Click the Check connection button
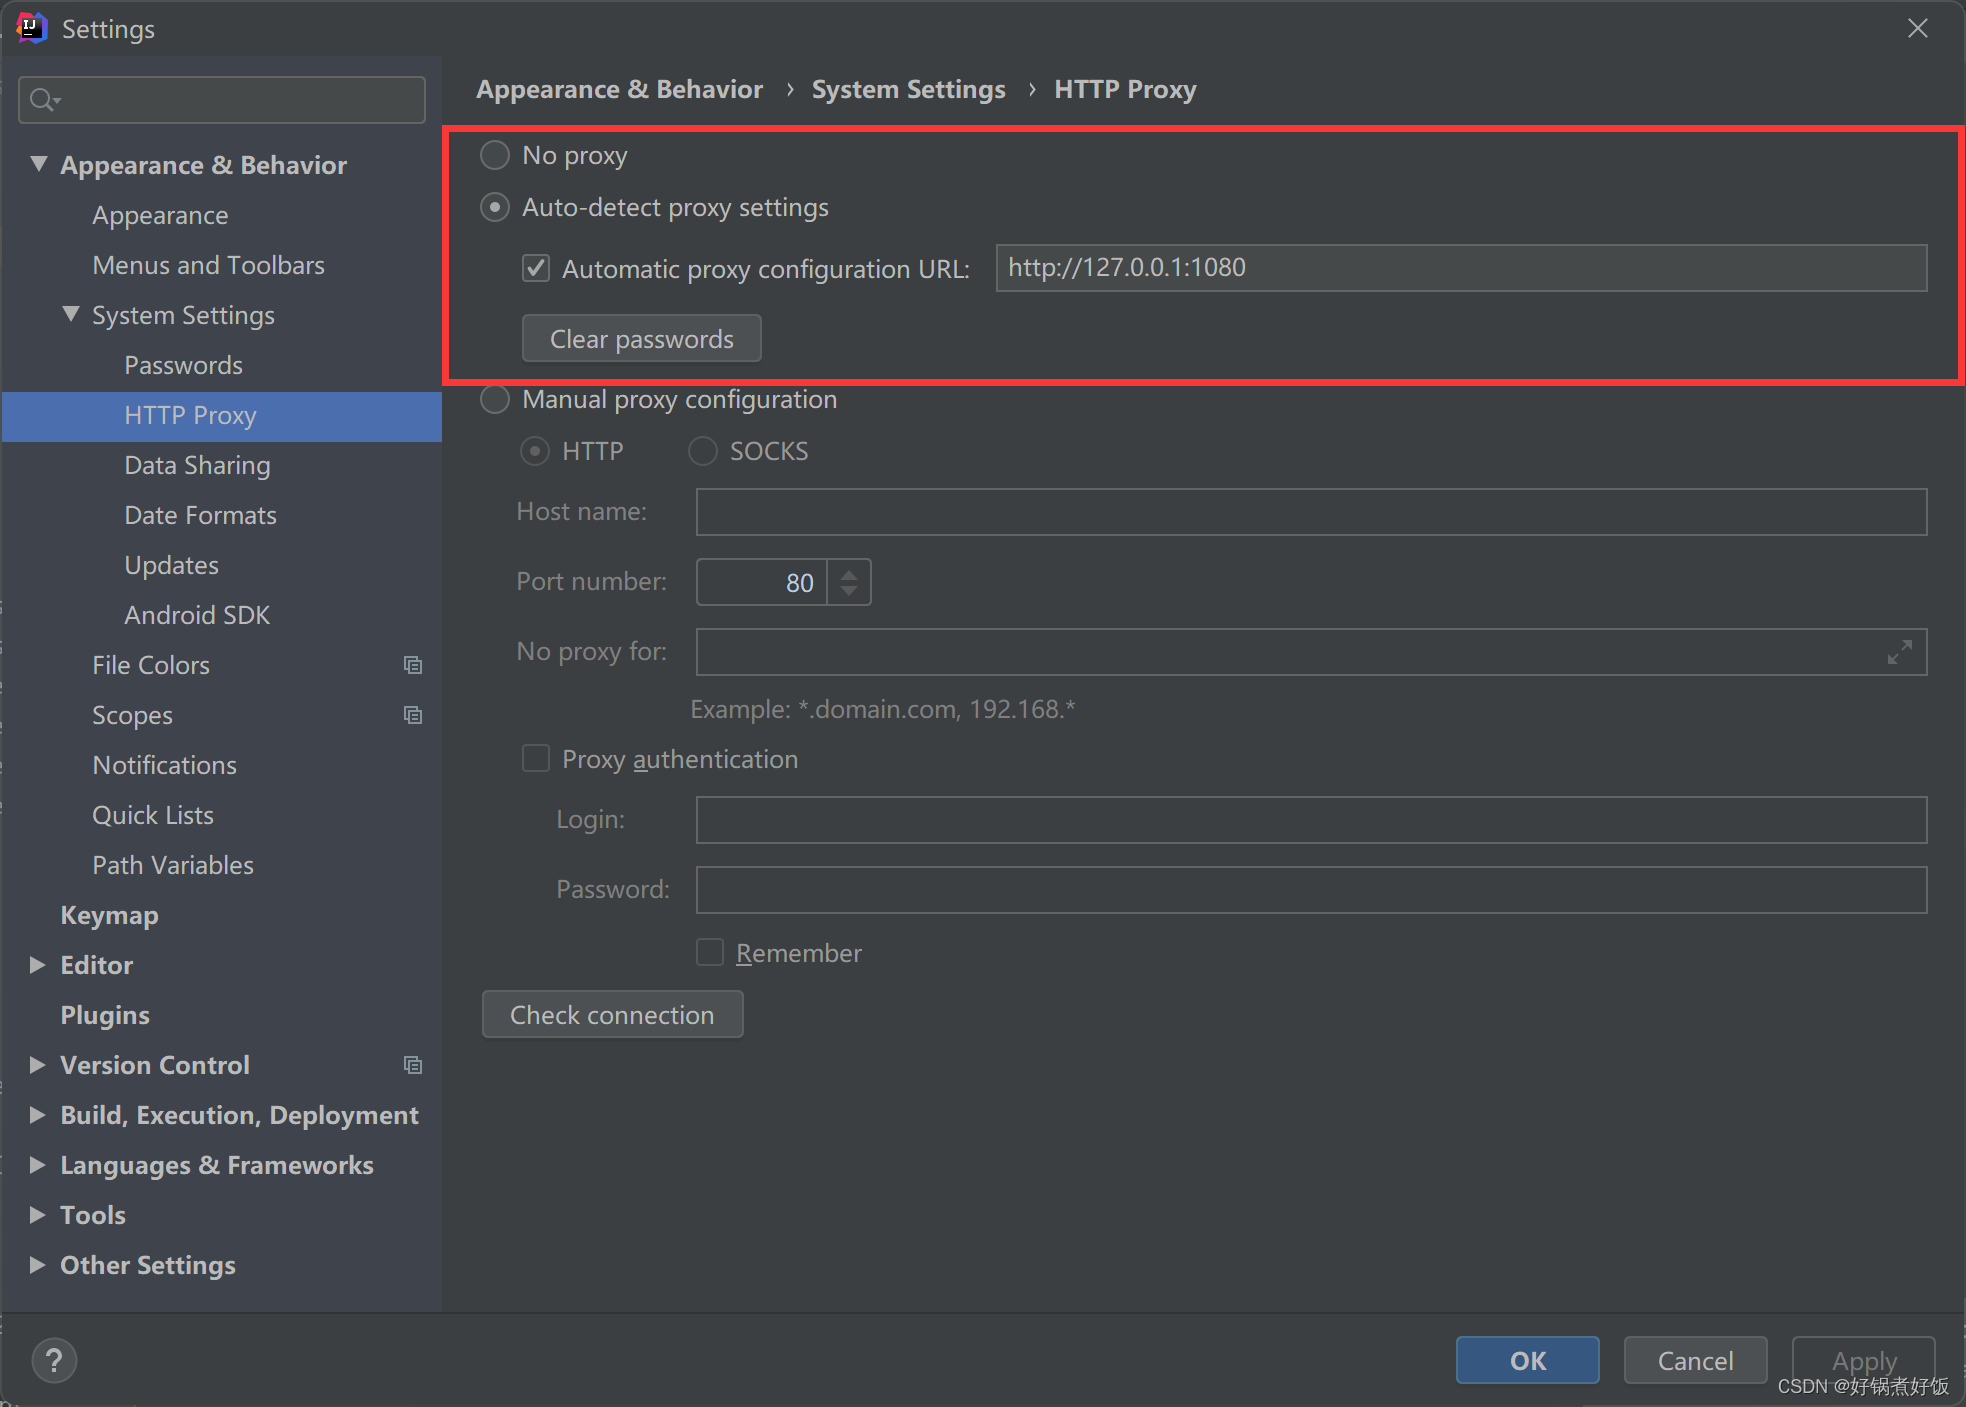The image size is (1966, 1407). (x=612, y=1015)
